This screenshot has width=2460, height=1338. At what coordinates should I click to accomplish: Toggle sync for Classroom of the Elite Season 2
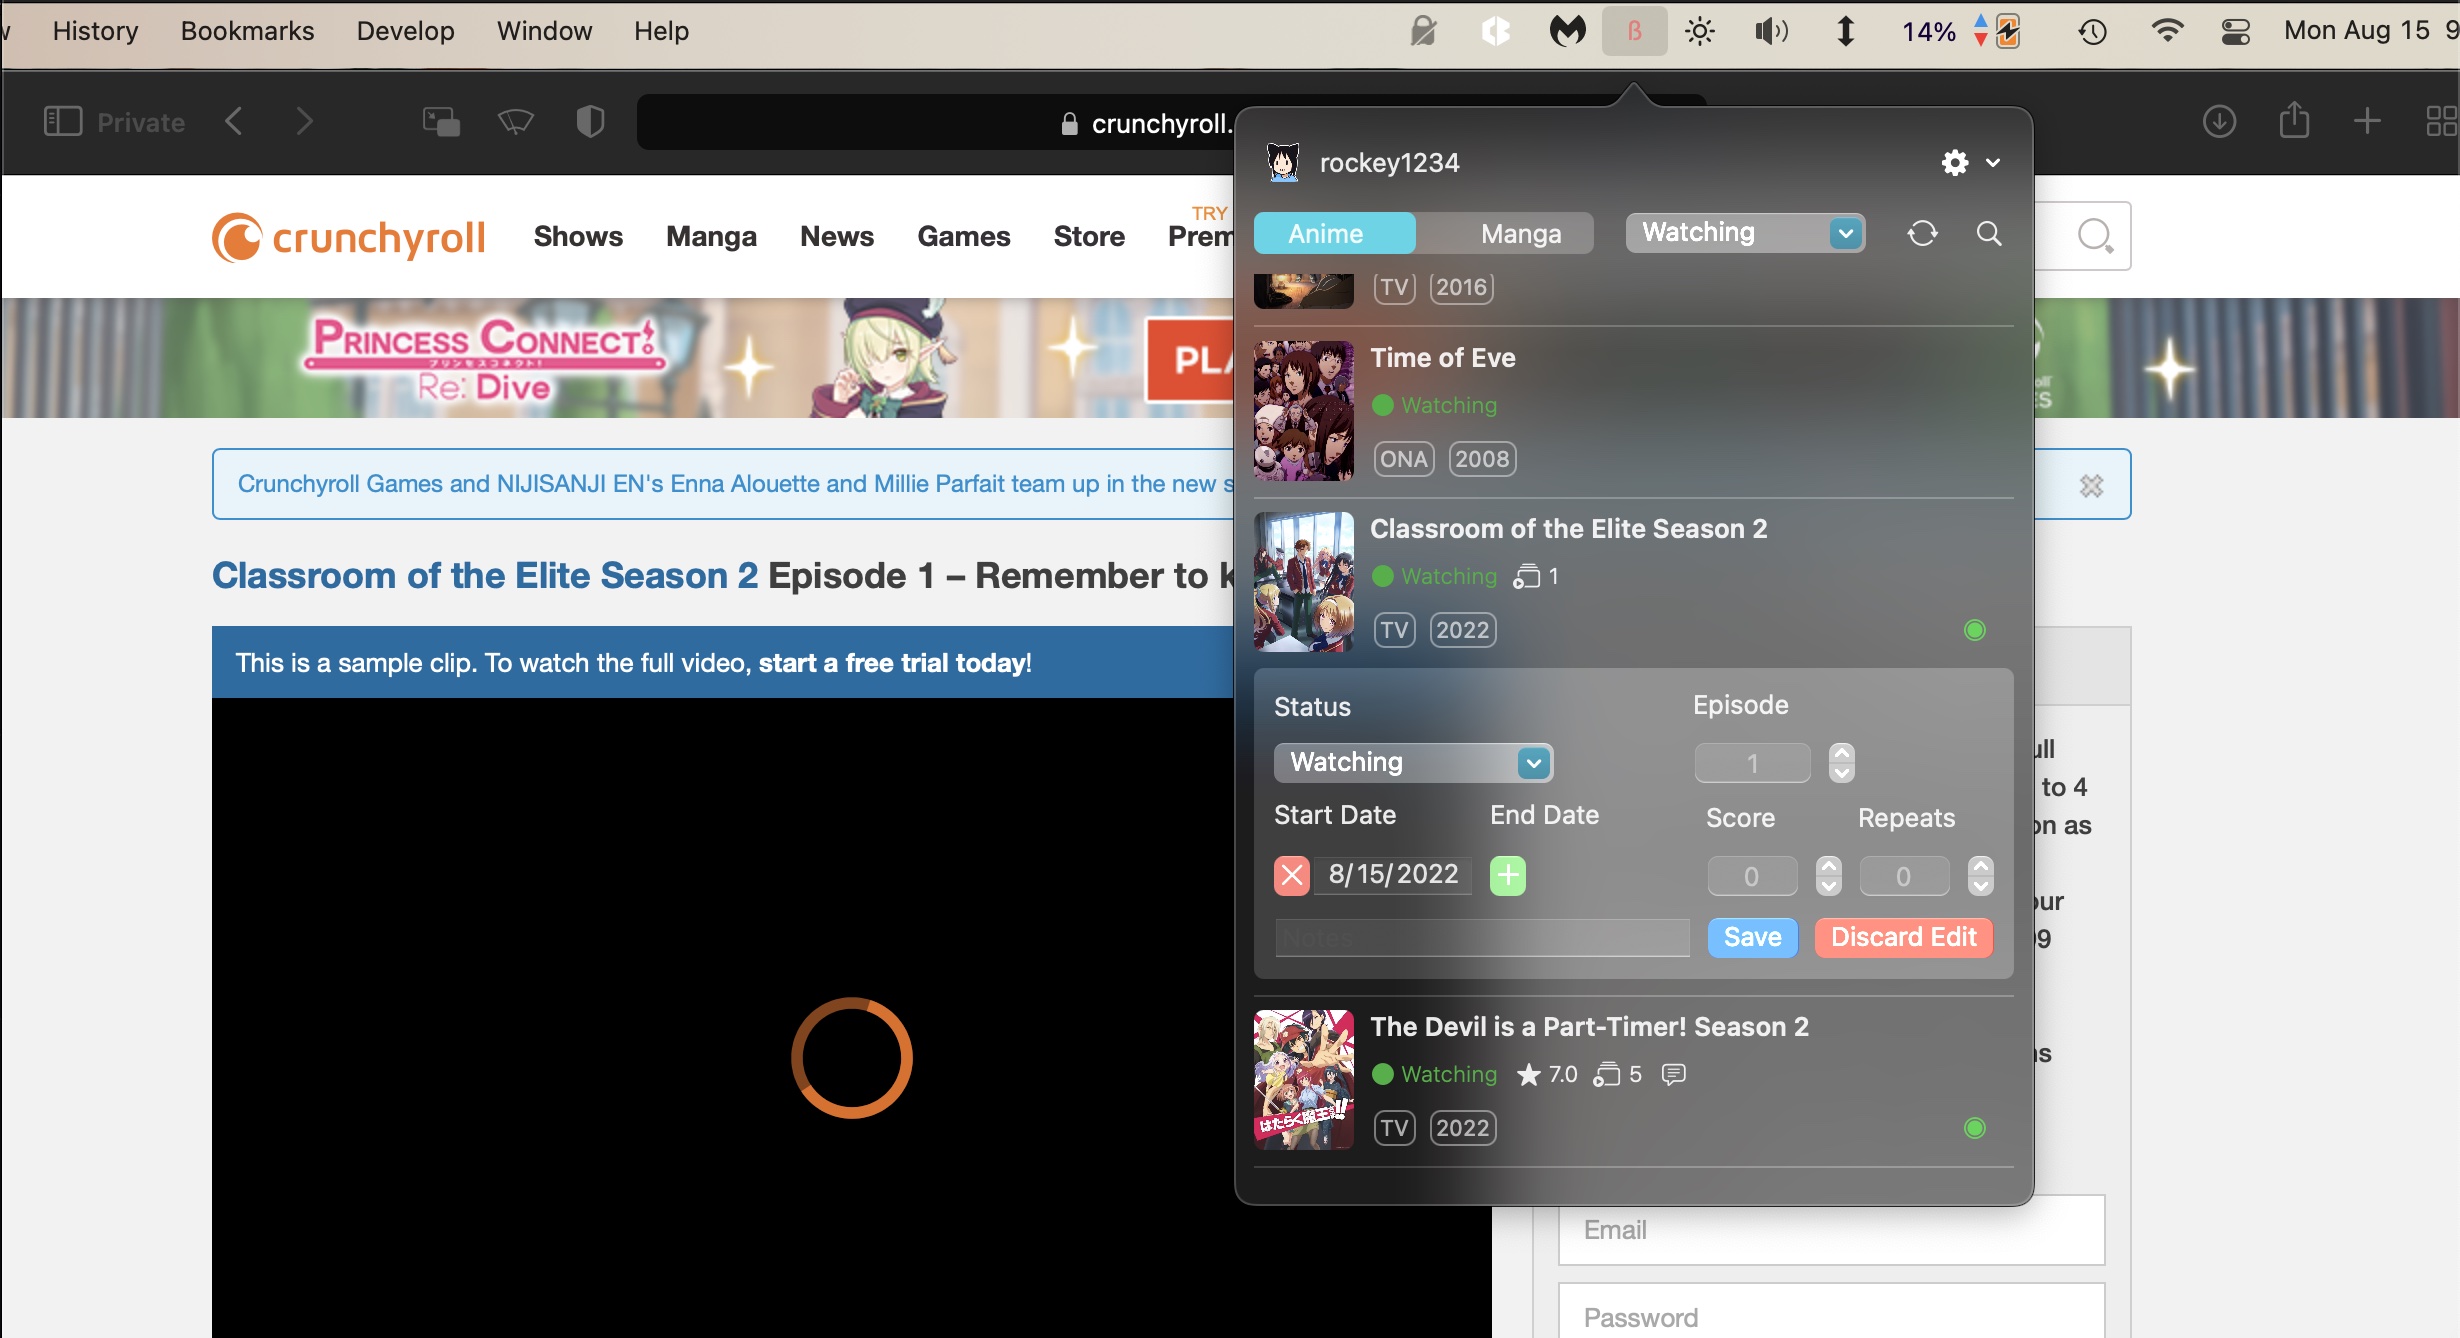(1974, 629)
